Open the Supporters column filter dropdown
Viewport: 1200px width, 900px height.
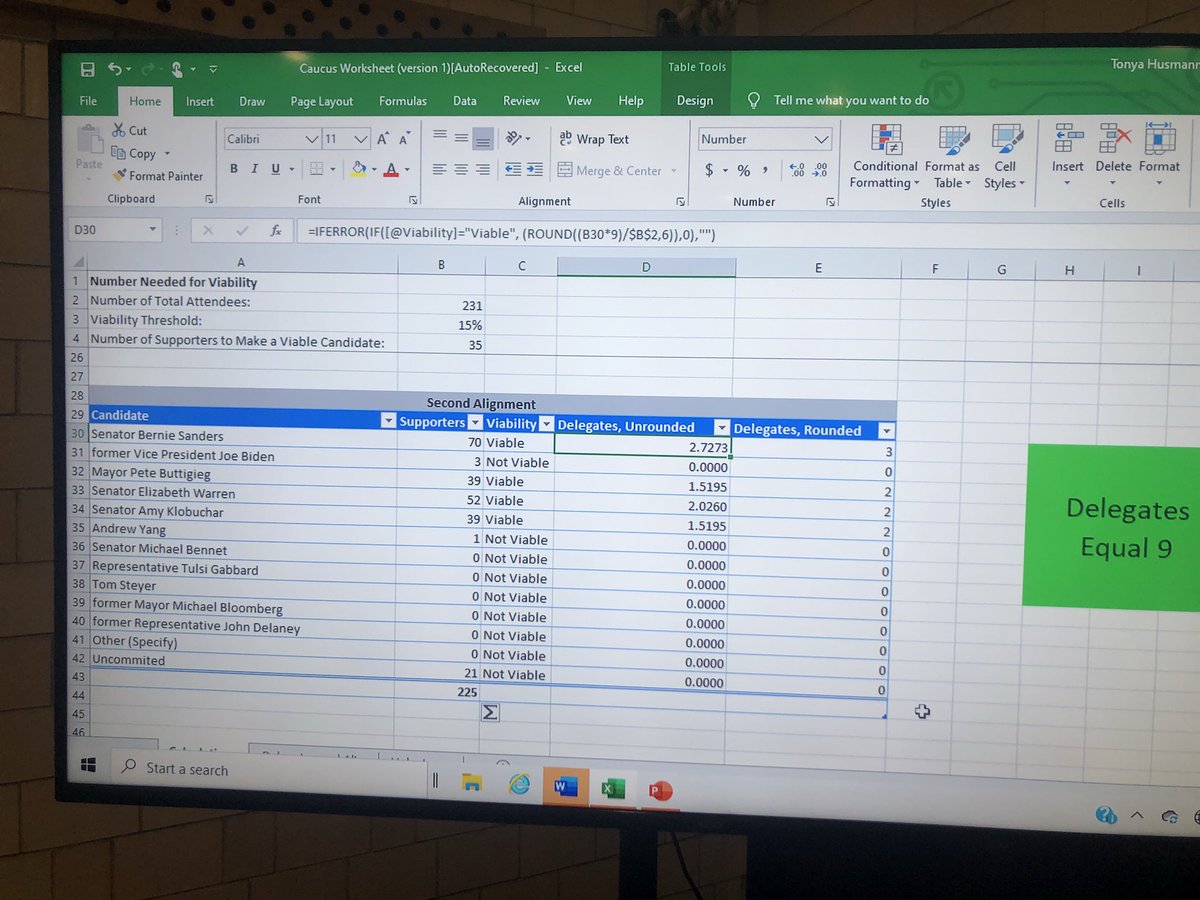pos(474,422)
